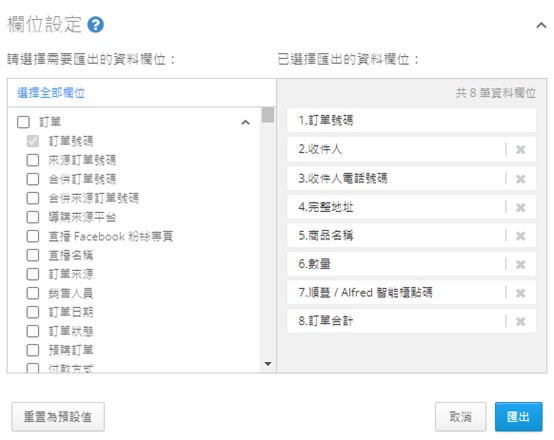Viewport: 554px width, 440px height.
Task: Collapse the 訂單 group chevron
Action: coord(245,122)
